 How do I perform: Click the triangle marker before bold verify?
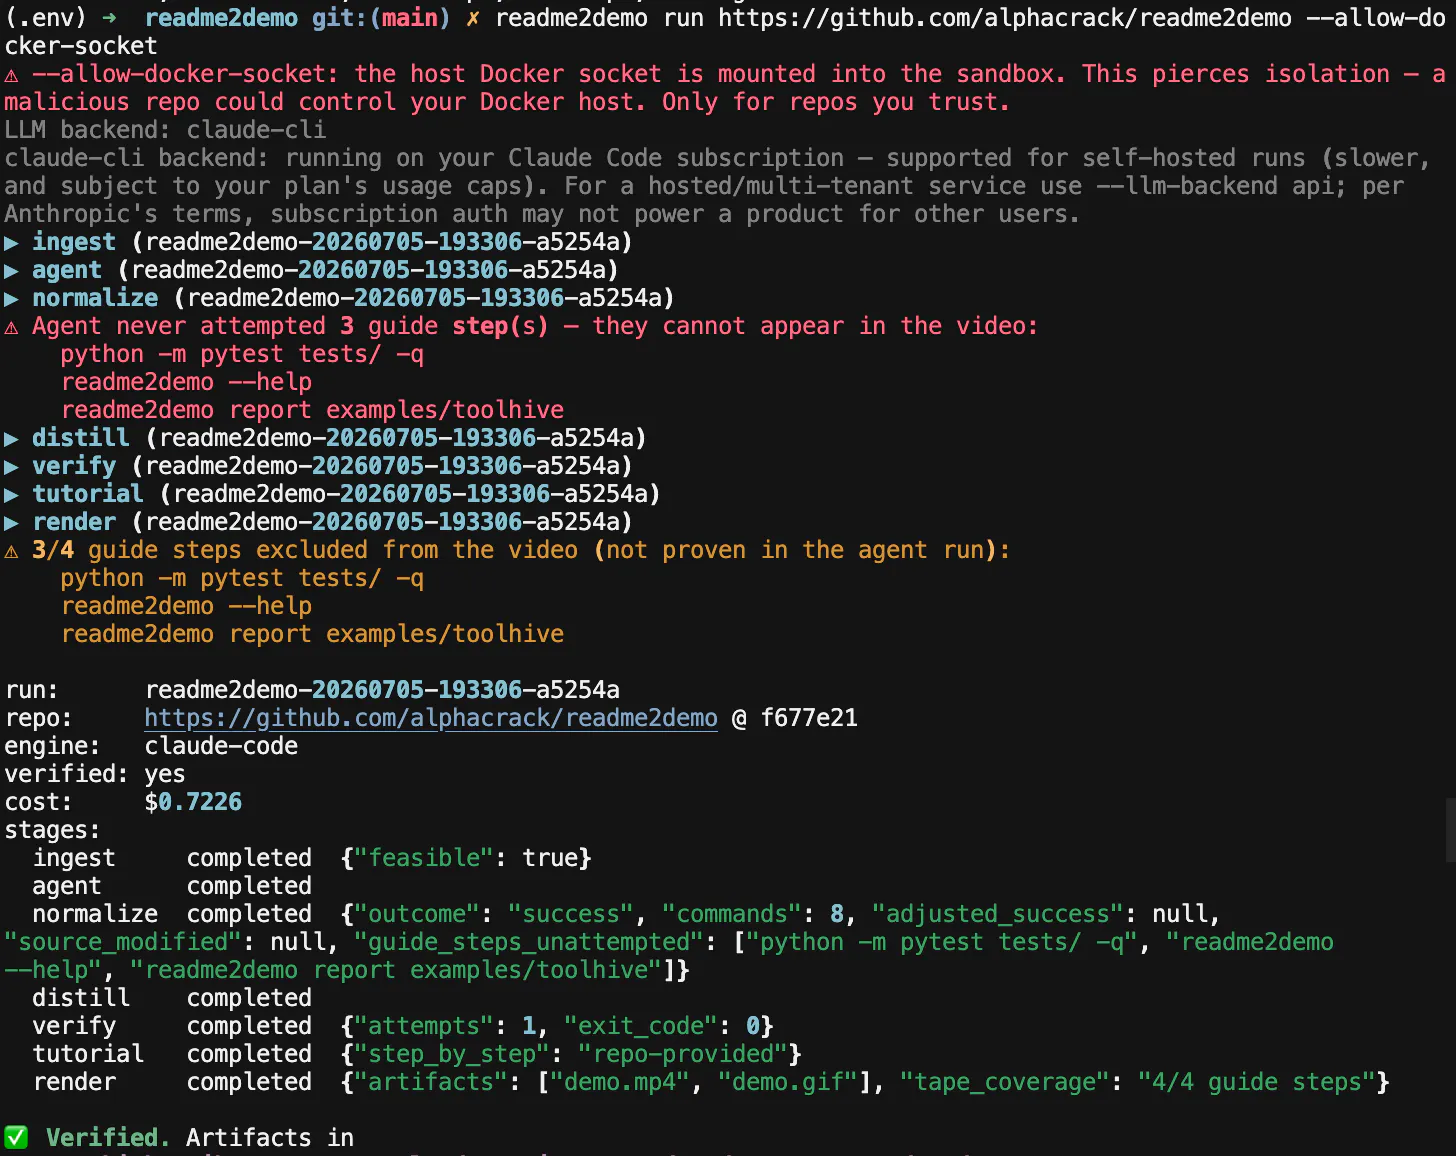(x=11, y=466)
